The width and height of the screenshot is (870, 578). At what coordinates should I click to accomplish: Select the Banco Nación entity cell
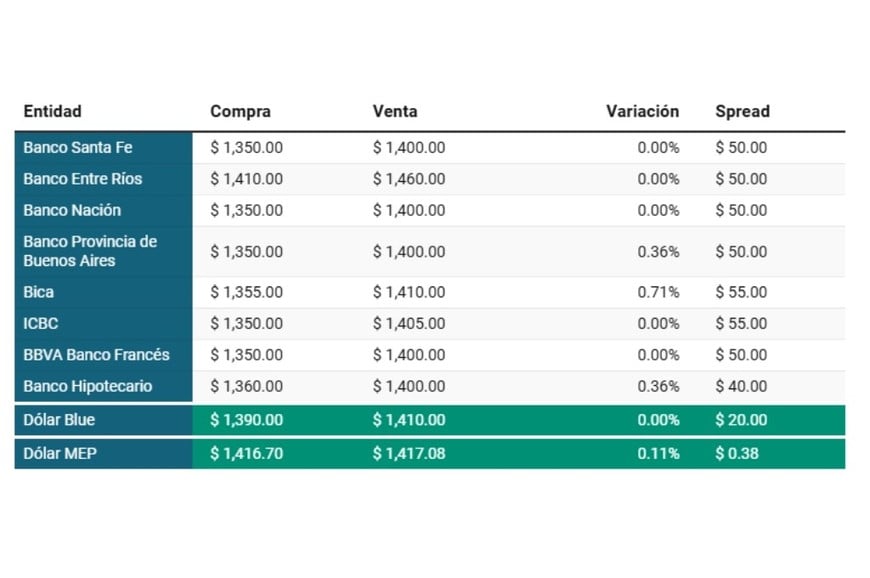click(72, 211)
